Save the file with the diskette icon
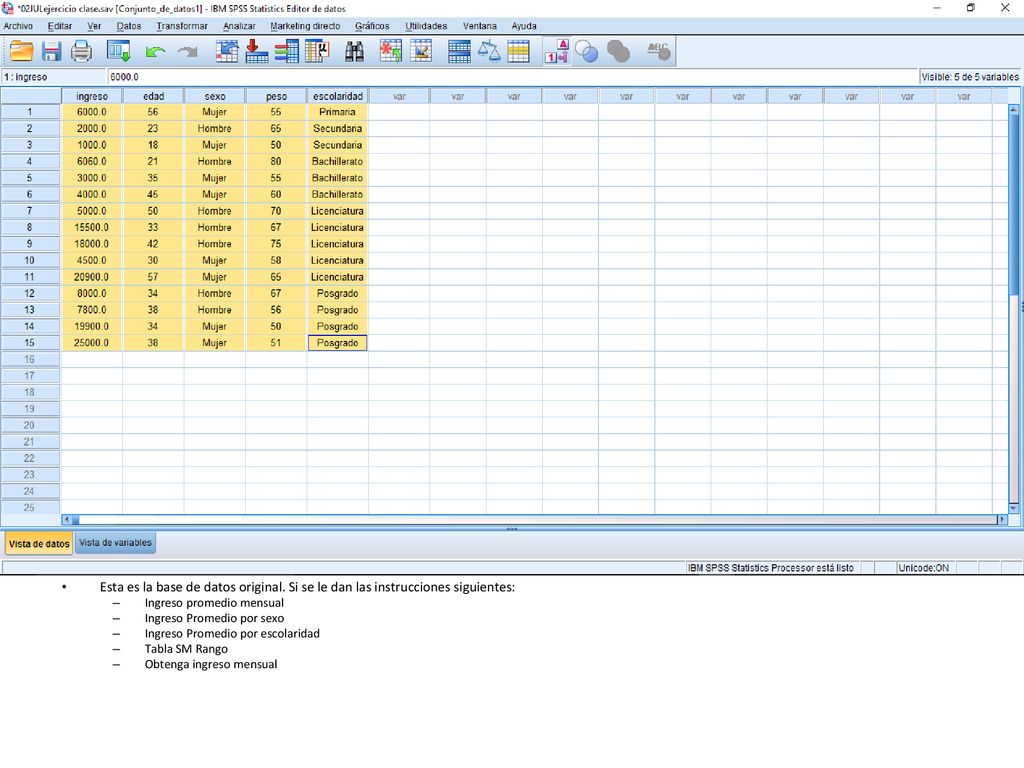This screenshot has width=1024, height=768. tap(52, 51)
